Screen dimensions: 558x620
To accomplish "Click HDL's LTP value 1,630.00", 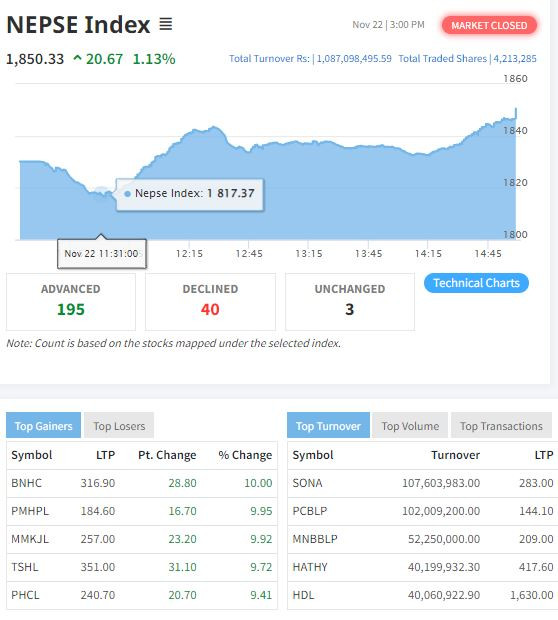I will (x=532, y=595).
